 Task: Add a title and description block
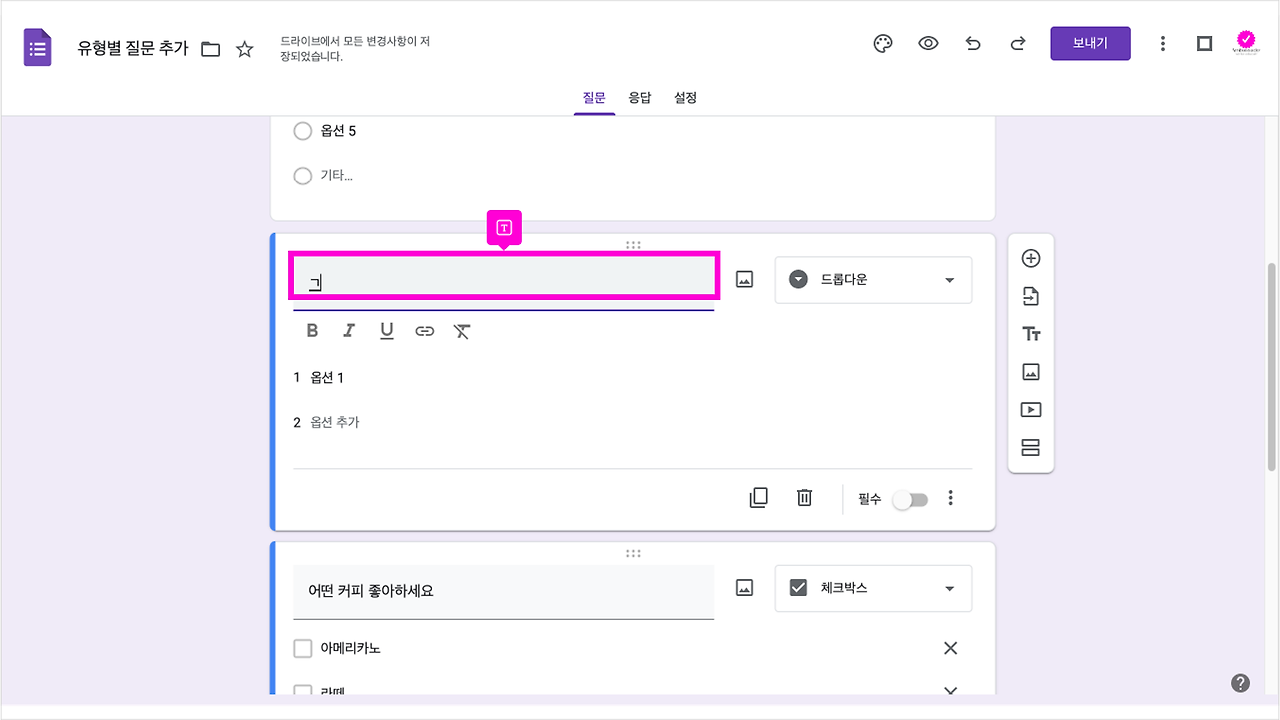pyautogui.click(x=1030, y=333)
